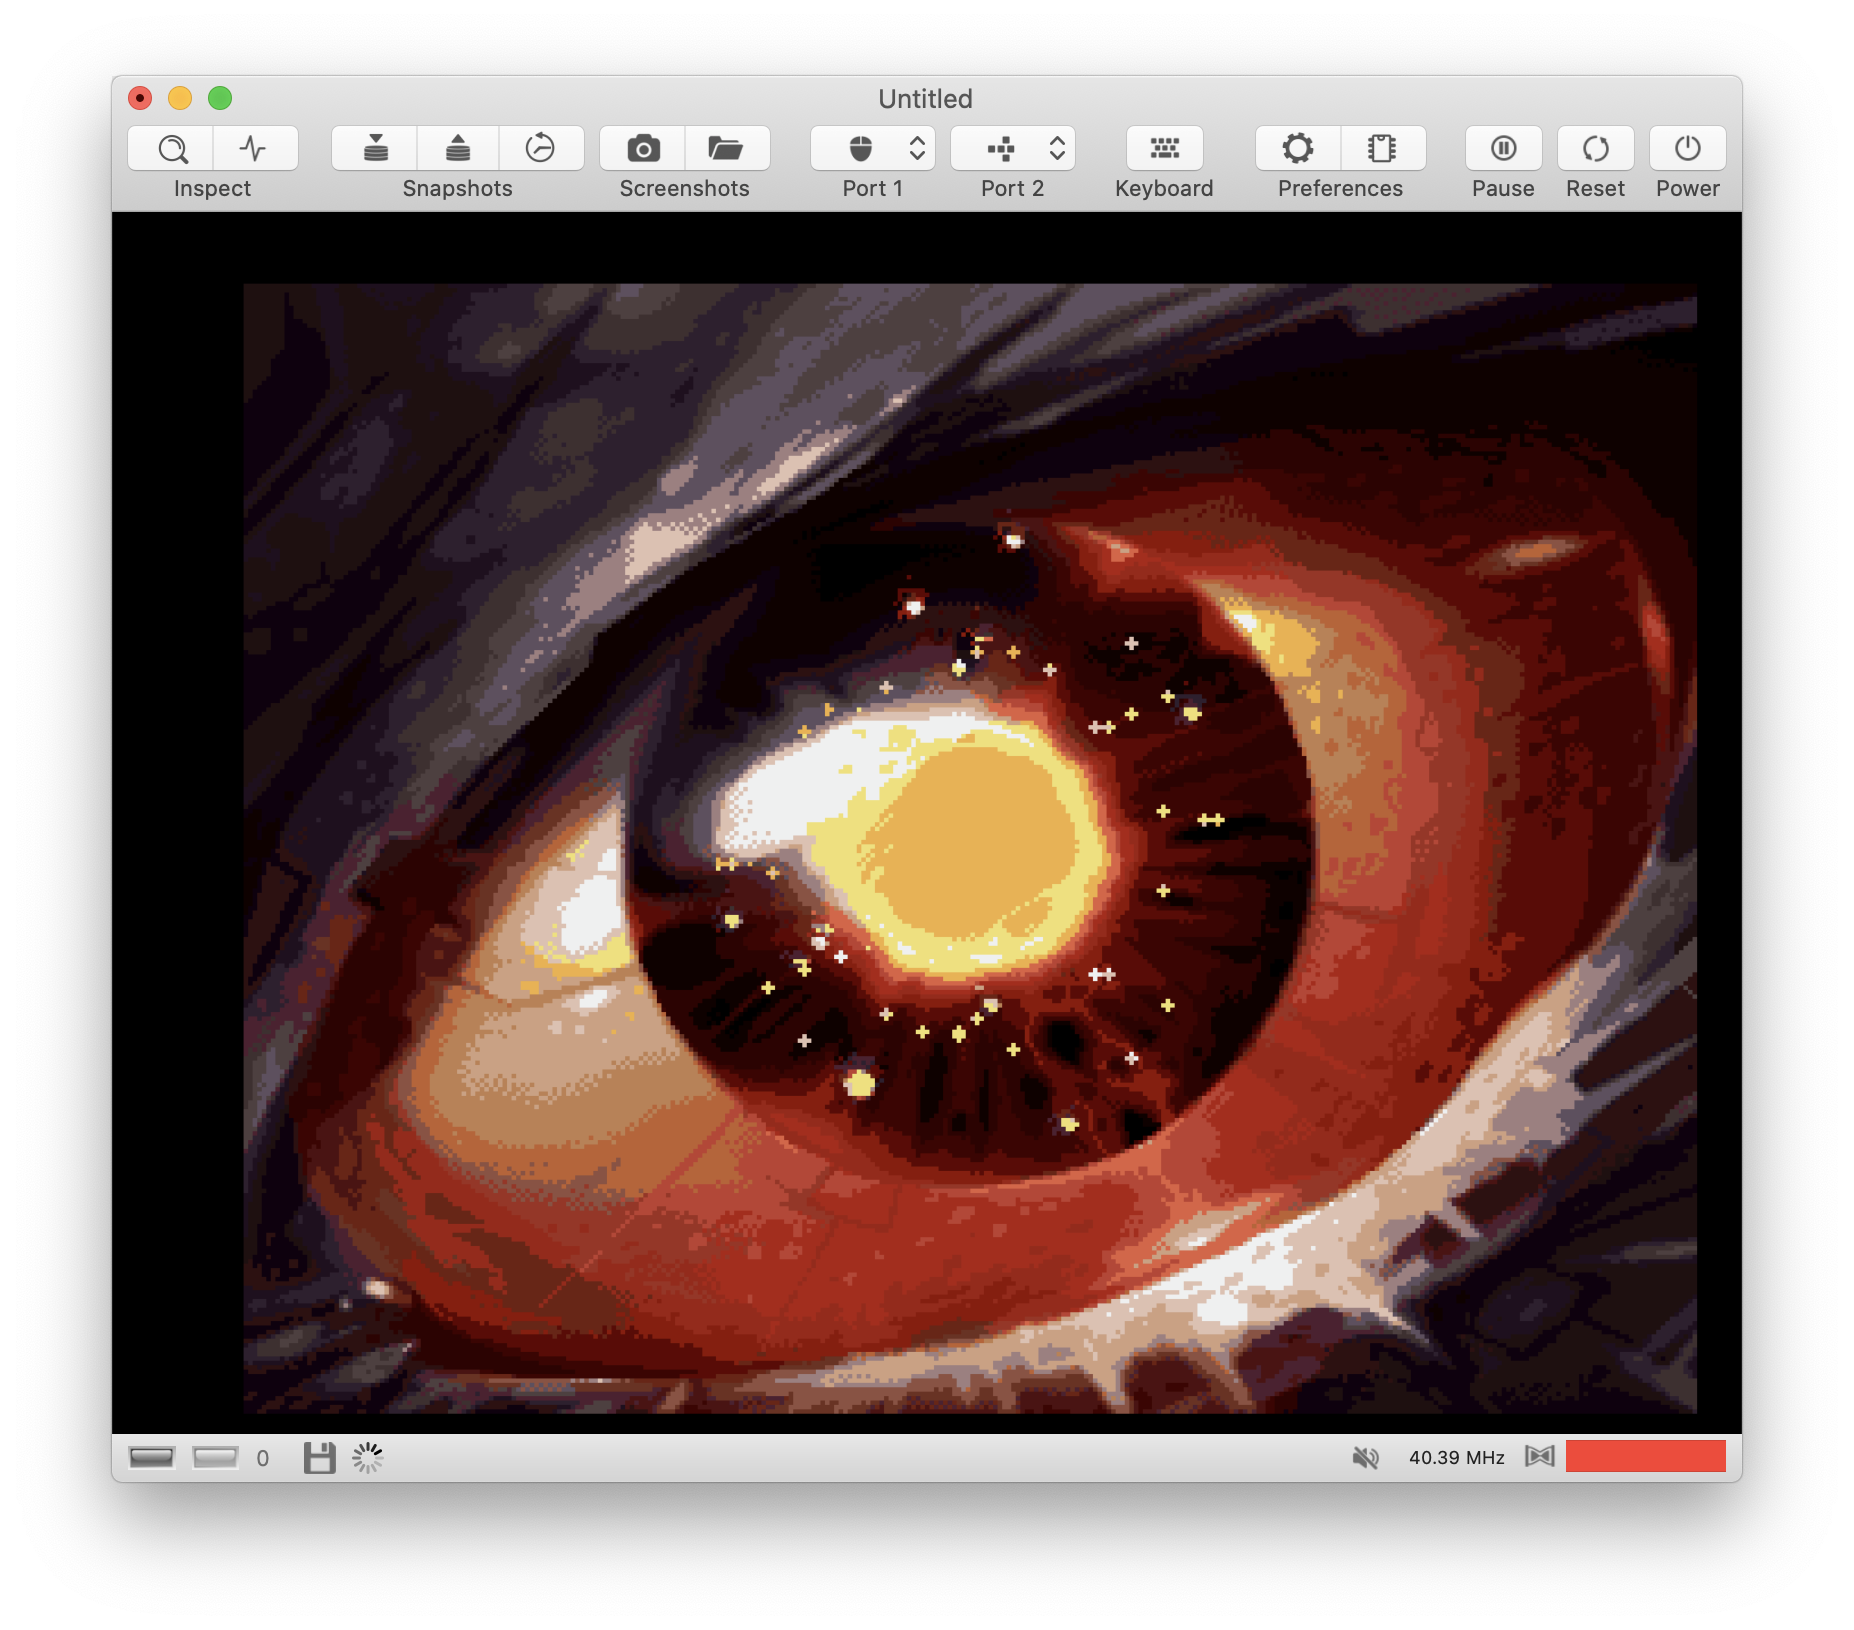Click the 40.39 MHz clock readout

point(1456,1457)
